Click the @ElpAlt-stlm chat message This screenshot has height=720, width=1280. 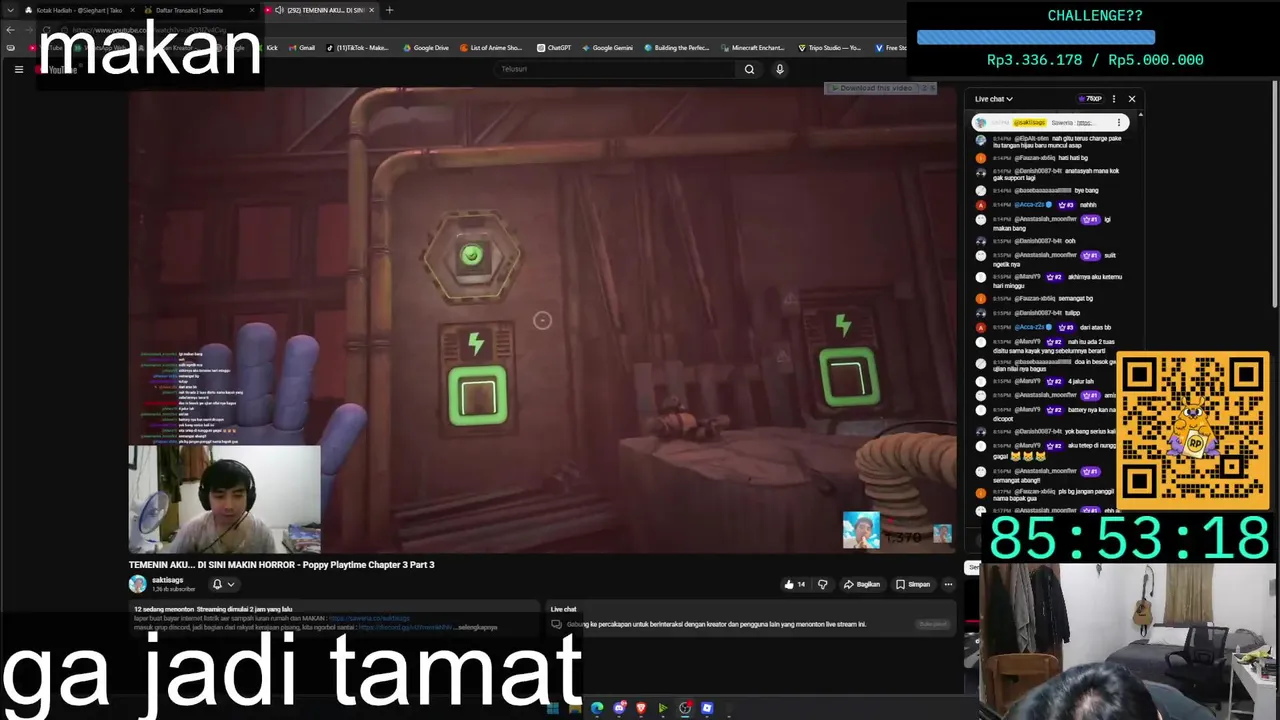1050,142
